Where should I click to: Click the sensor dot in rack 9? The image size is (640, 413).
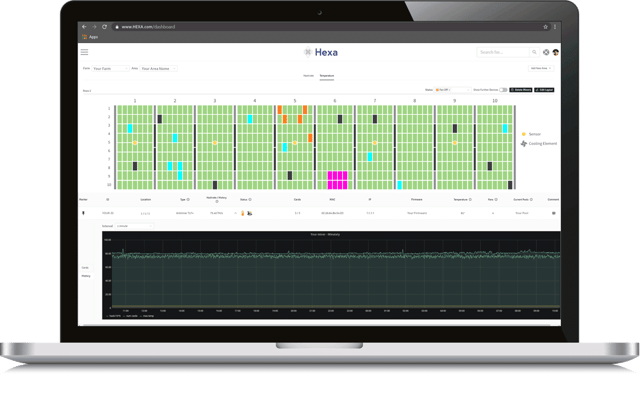(x=455, y=143)
